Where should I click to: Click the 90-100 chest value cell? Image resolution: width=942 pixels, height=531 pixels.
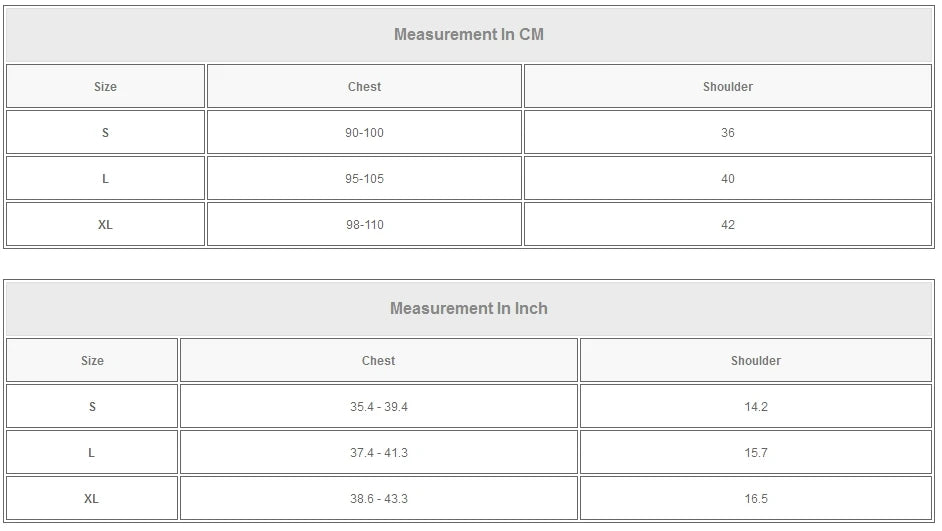tap(364, 133)
